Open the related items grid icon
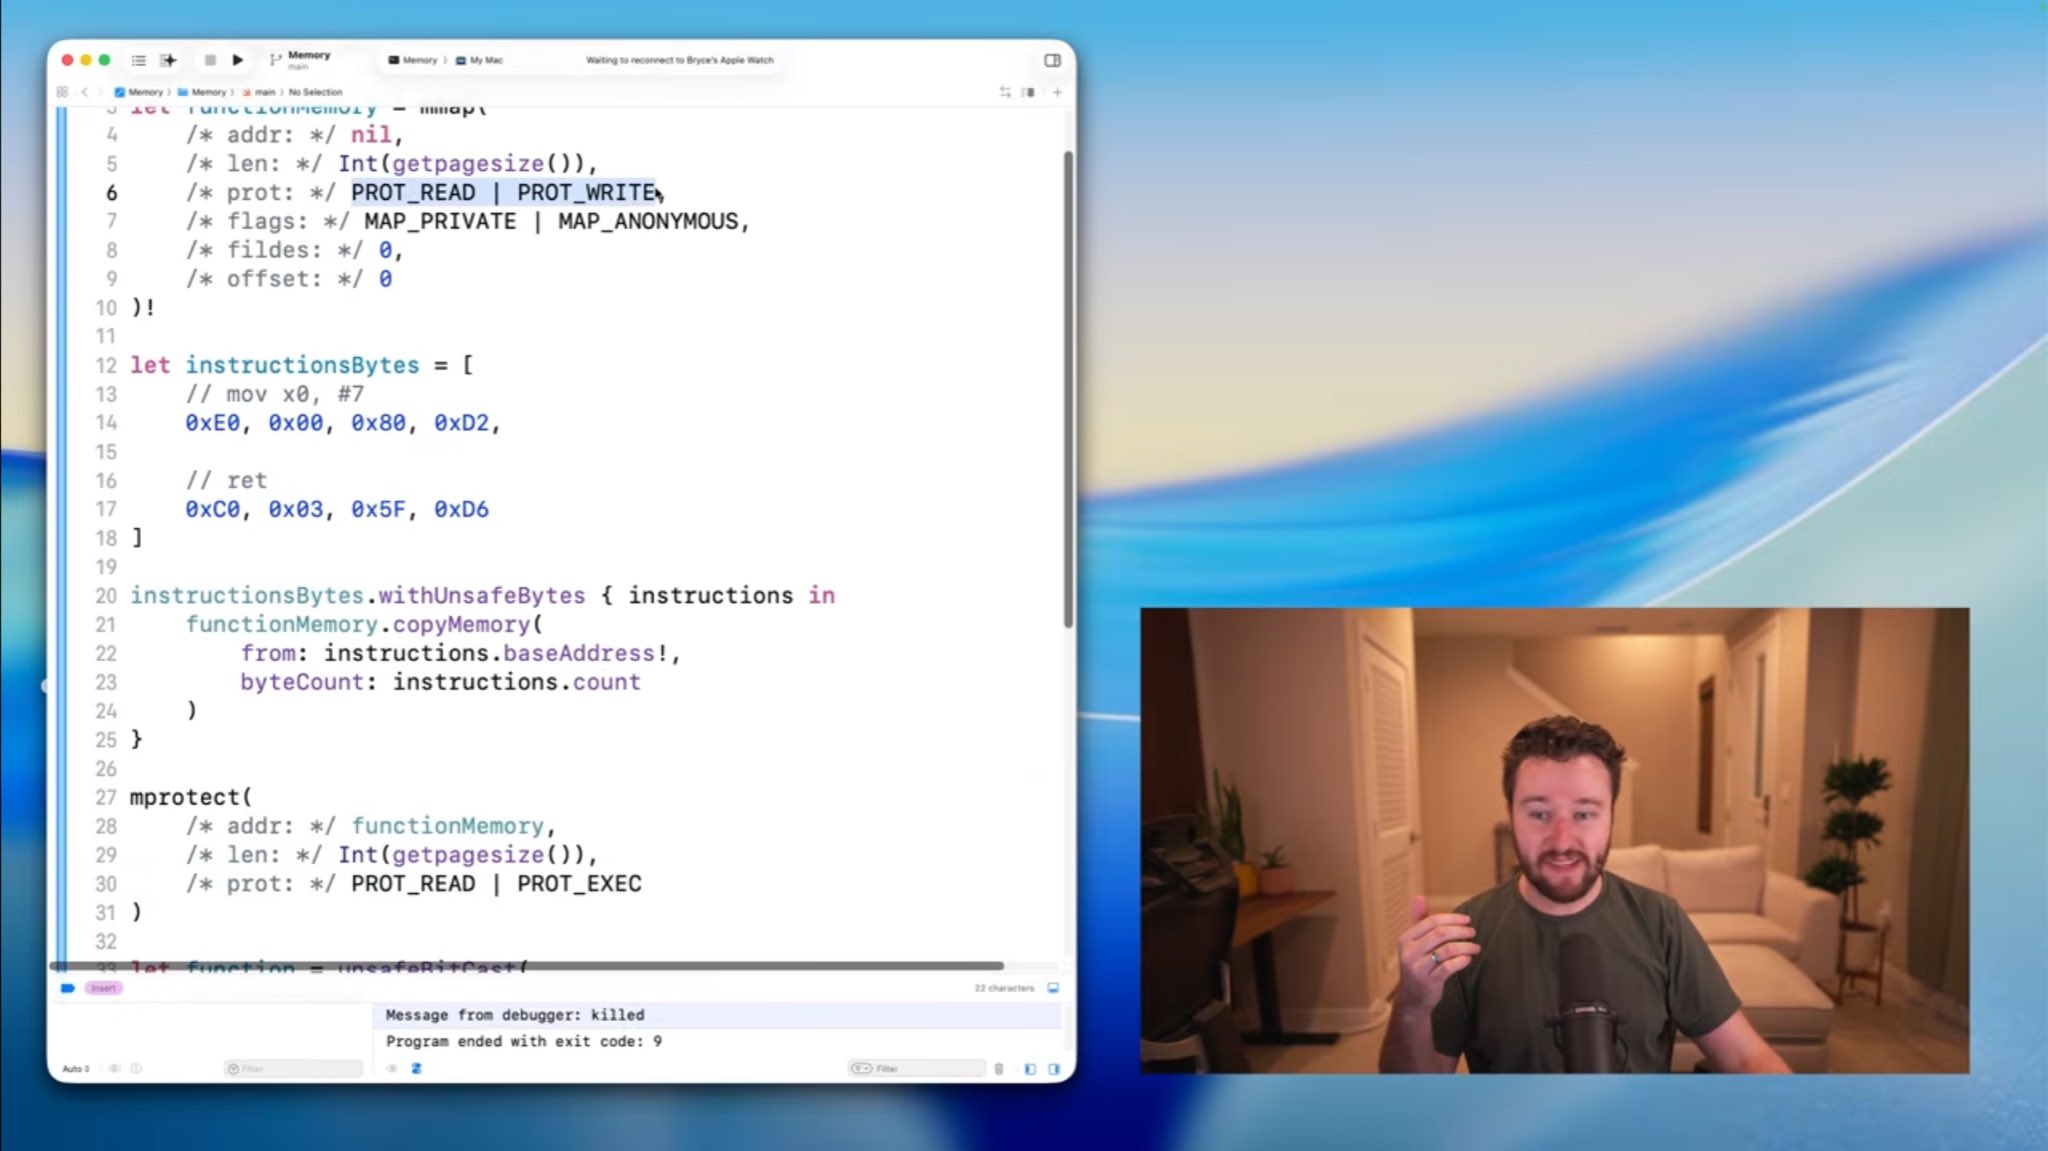 [x=62, y=92]
